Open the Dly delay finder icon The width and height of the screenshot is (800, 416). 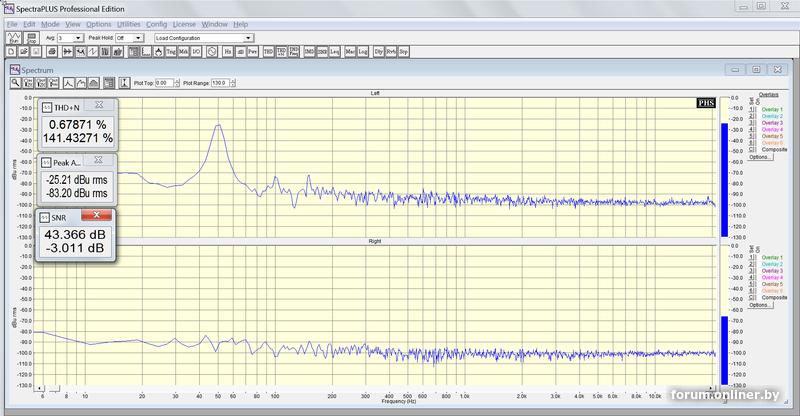(x=379, y=52)
